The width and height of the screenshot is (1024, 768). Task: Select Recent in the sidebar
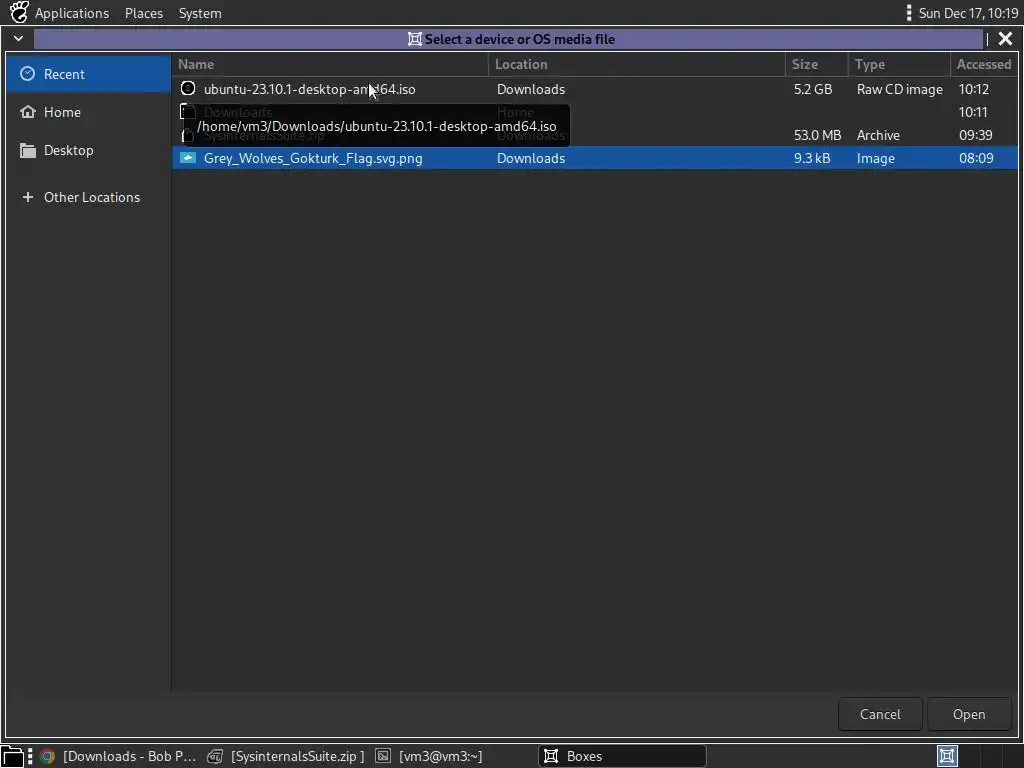pyautogui.click(x=88, y=74)
